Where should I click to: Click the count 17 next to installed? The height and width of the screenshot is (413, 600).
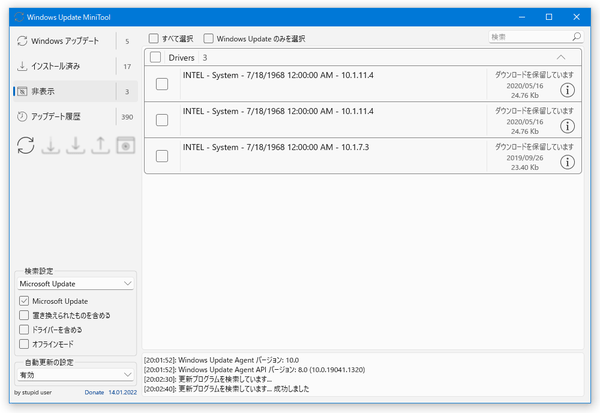click(127, 67)
